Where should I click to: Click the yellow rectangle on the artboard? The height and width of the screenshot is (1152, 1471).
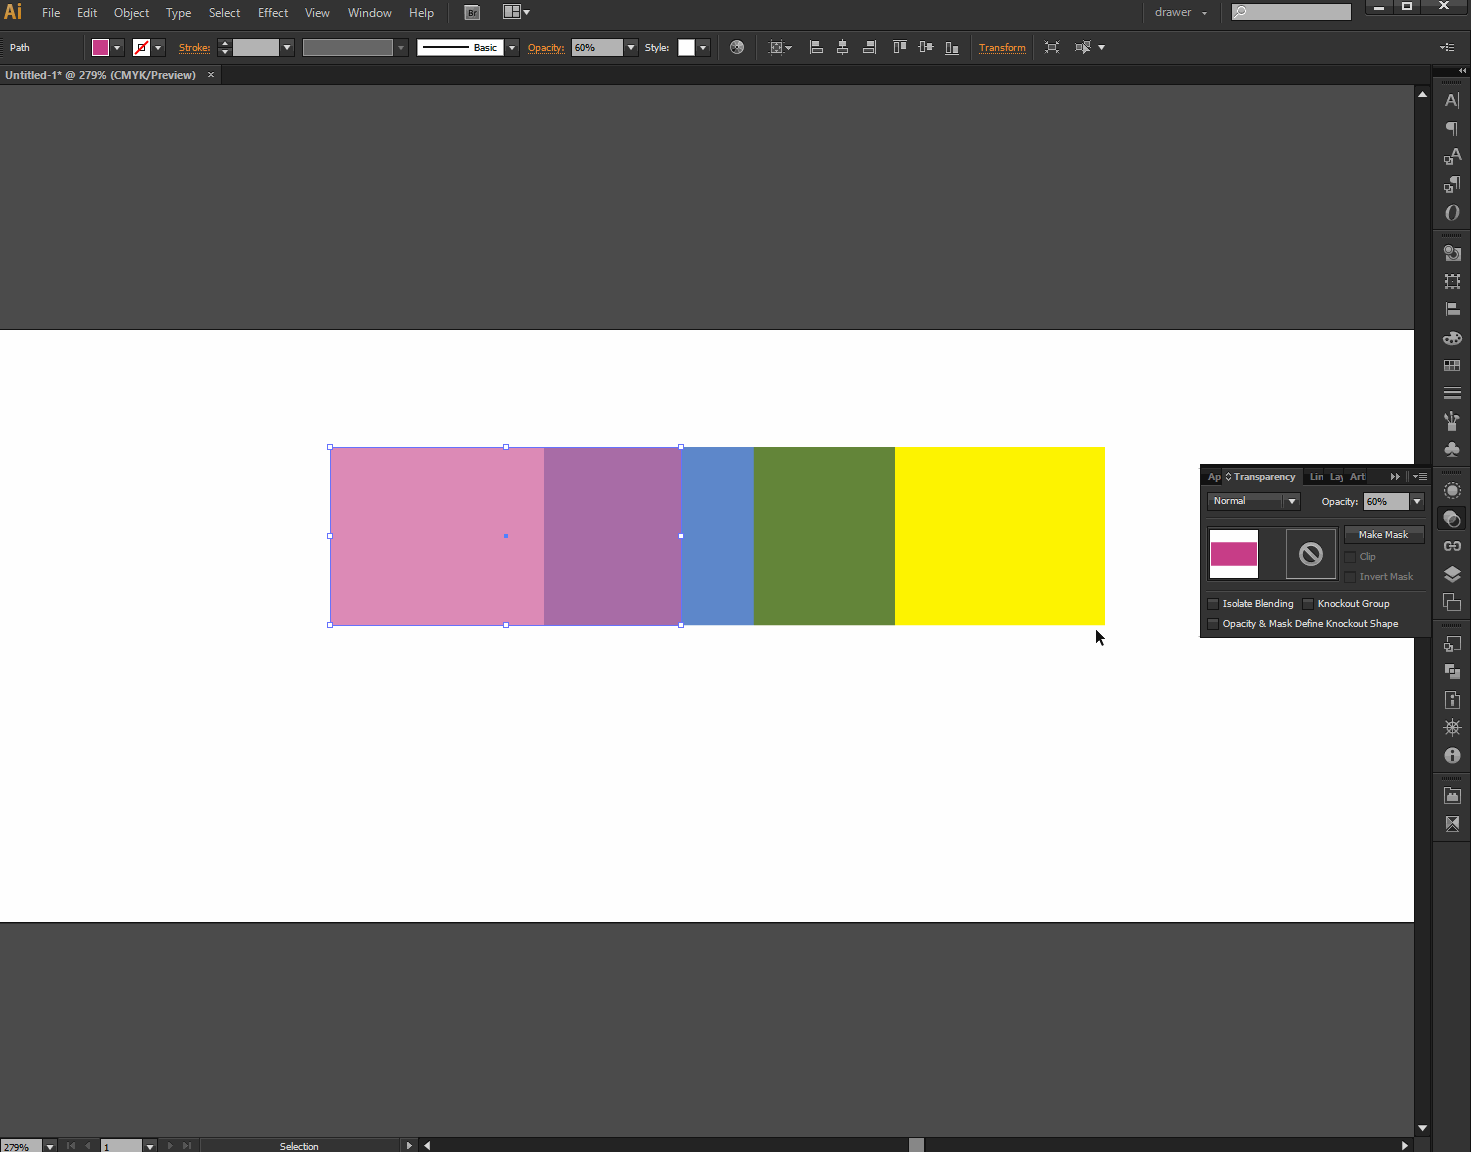1000,536
